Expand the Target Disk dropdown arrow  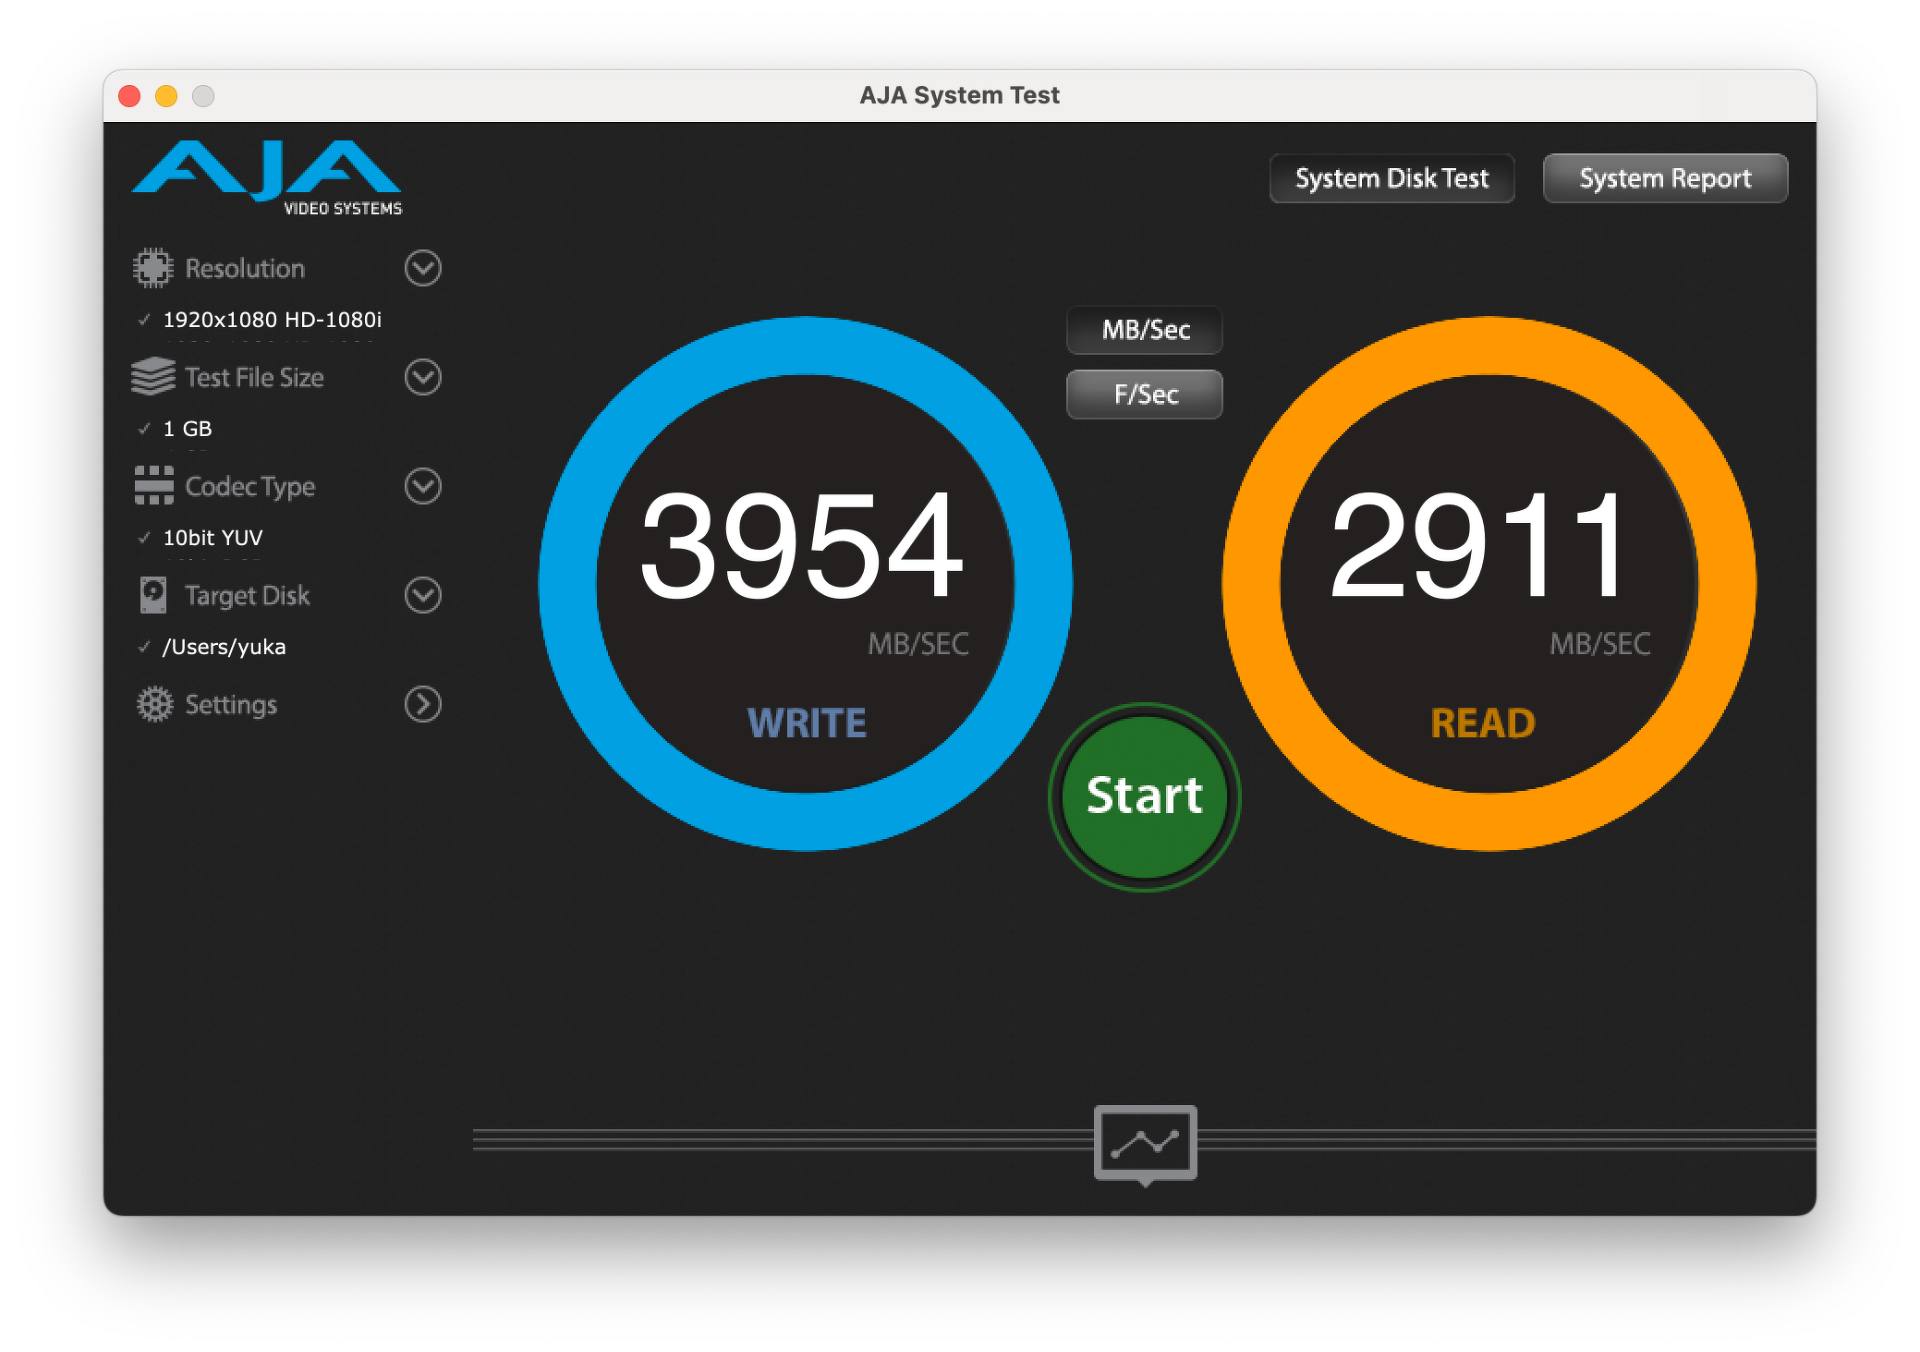(x=423, y=595)
